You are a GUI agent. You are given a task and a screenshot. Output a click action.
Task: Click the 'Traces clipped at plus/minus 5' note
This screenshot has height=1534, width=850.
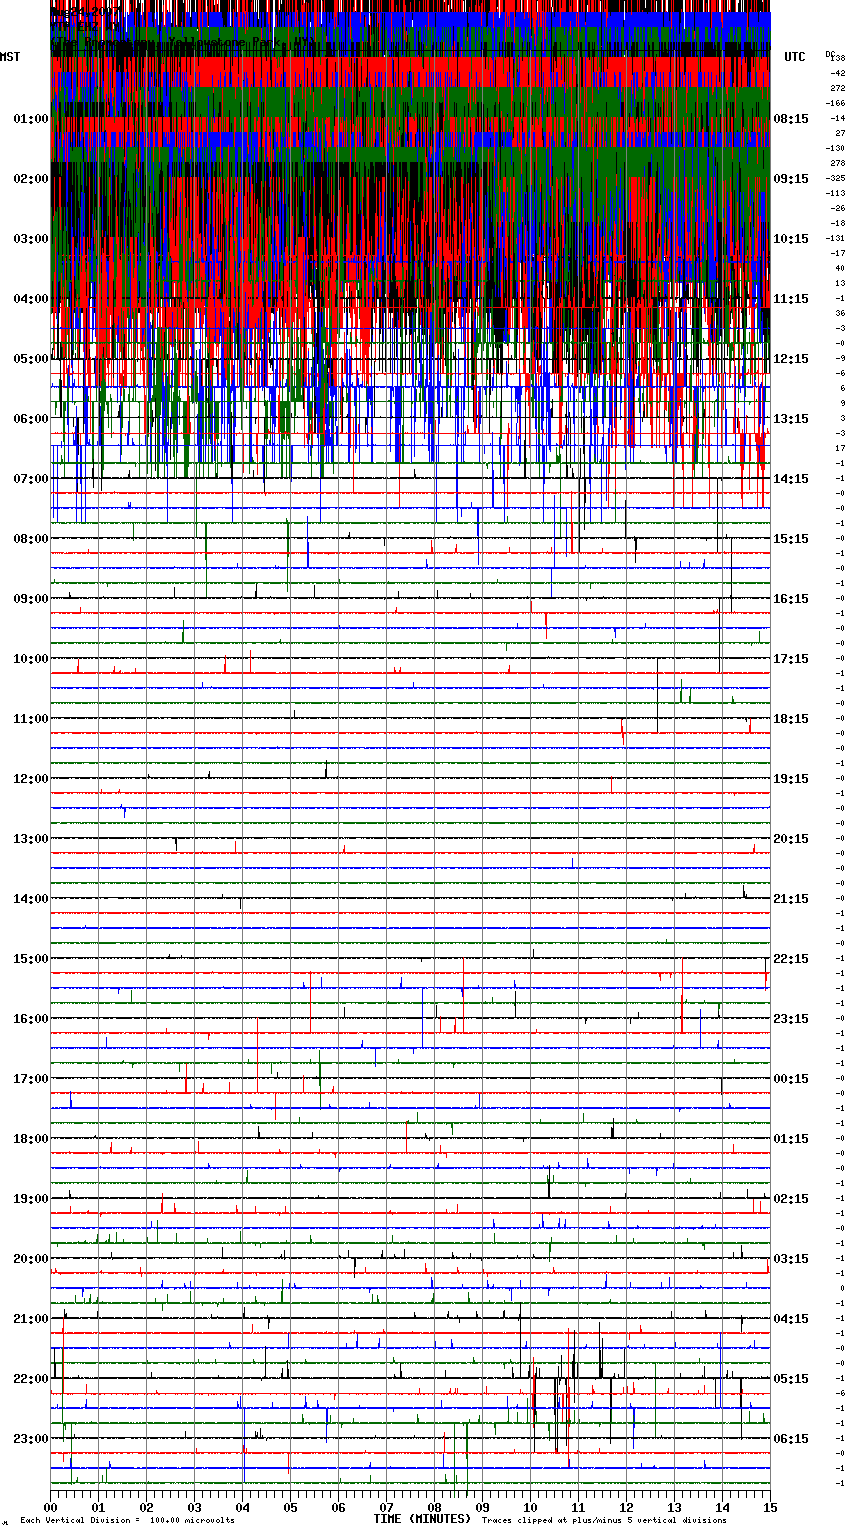604,1520
